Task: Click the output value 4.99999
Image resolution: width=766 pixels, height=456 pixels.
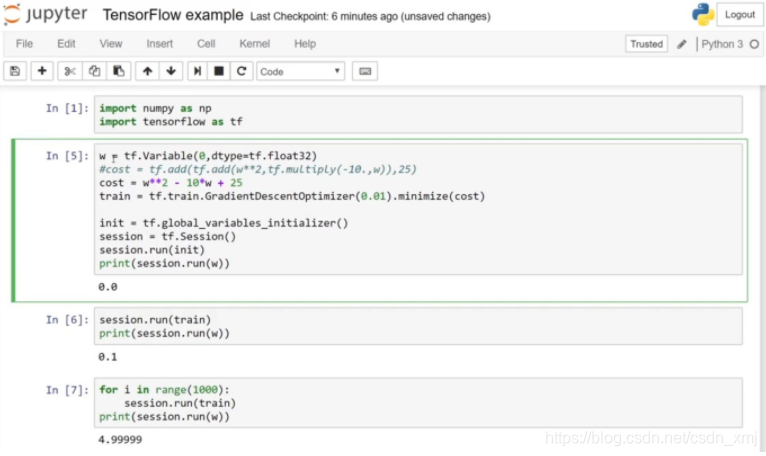Action: click(120, 439)
